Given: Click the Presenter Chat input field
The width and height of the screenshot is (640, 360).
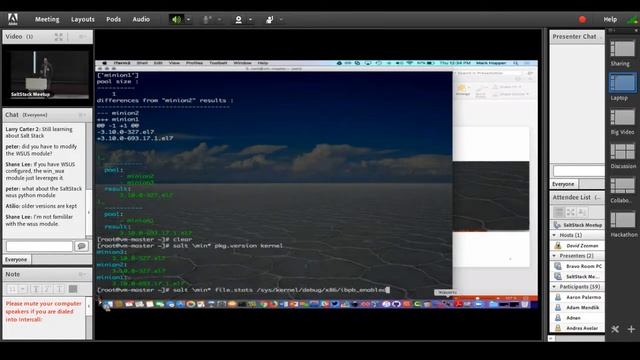Looking at the screenshot, I should (x=579, y=171).
